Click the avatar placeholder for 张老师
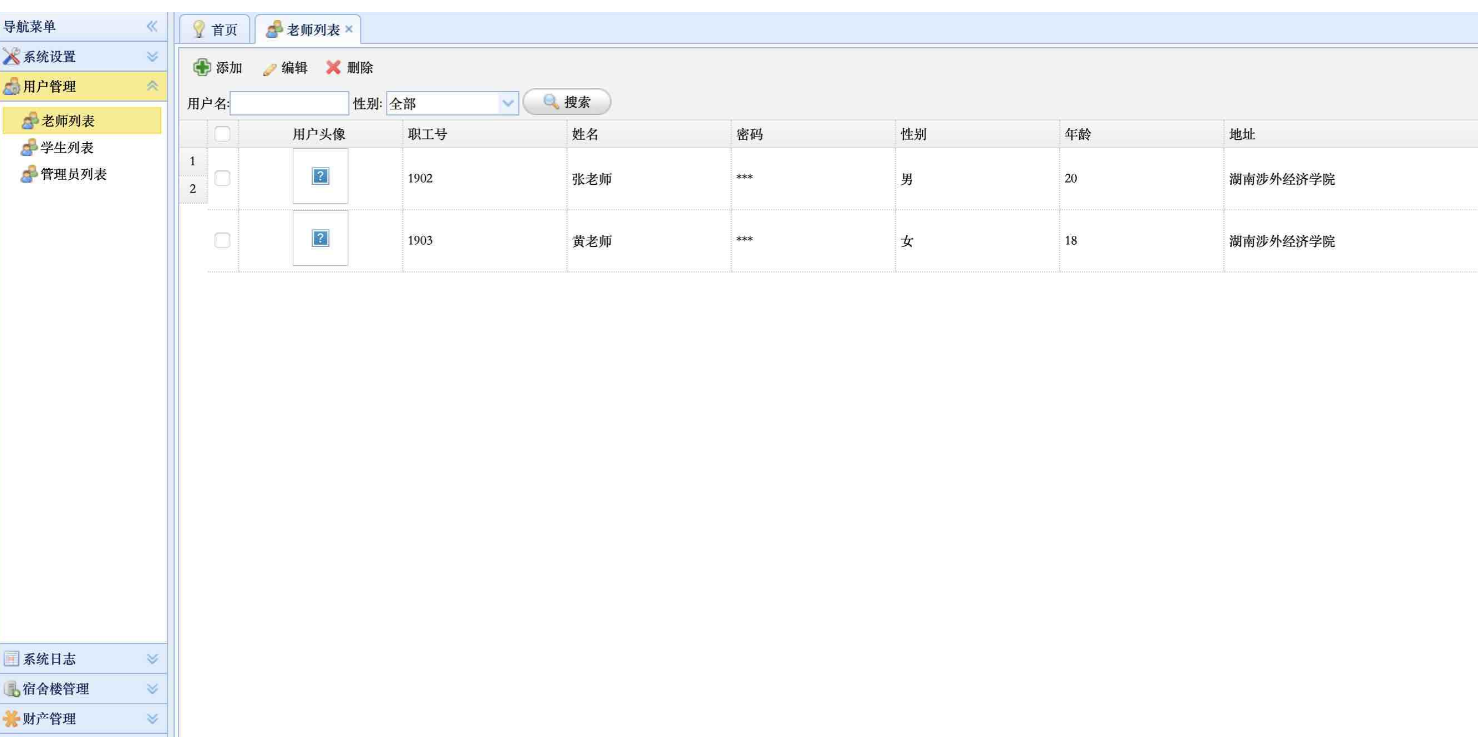The height and width of the screenshot is (737, 1478). (320, 176)
